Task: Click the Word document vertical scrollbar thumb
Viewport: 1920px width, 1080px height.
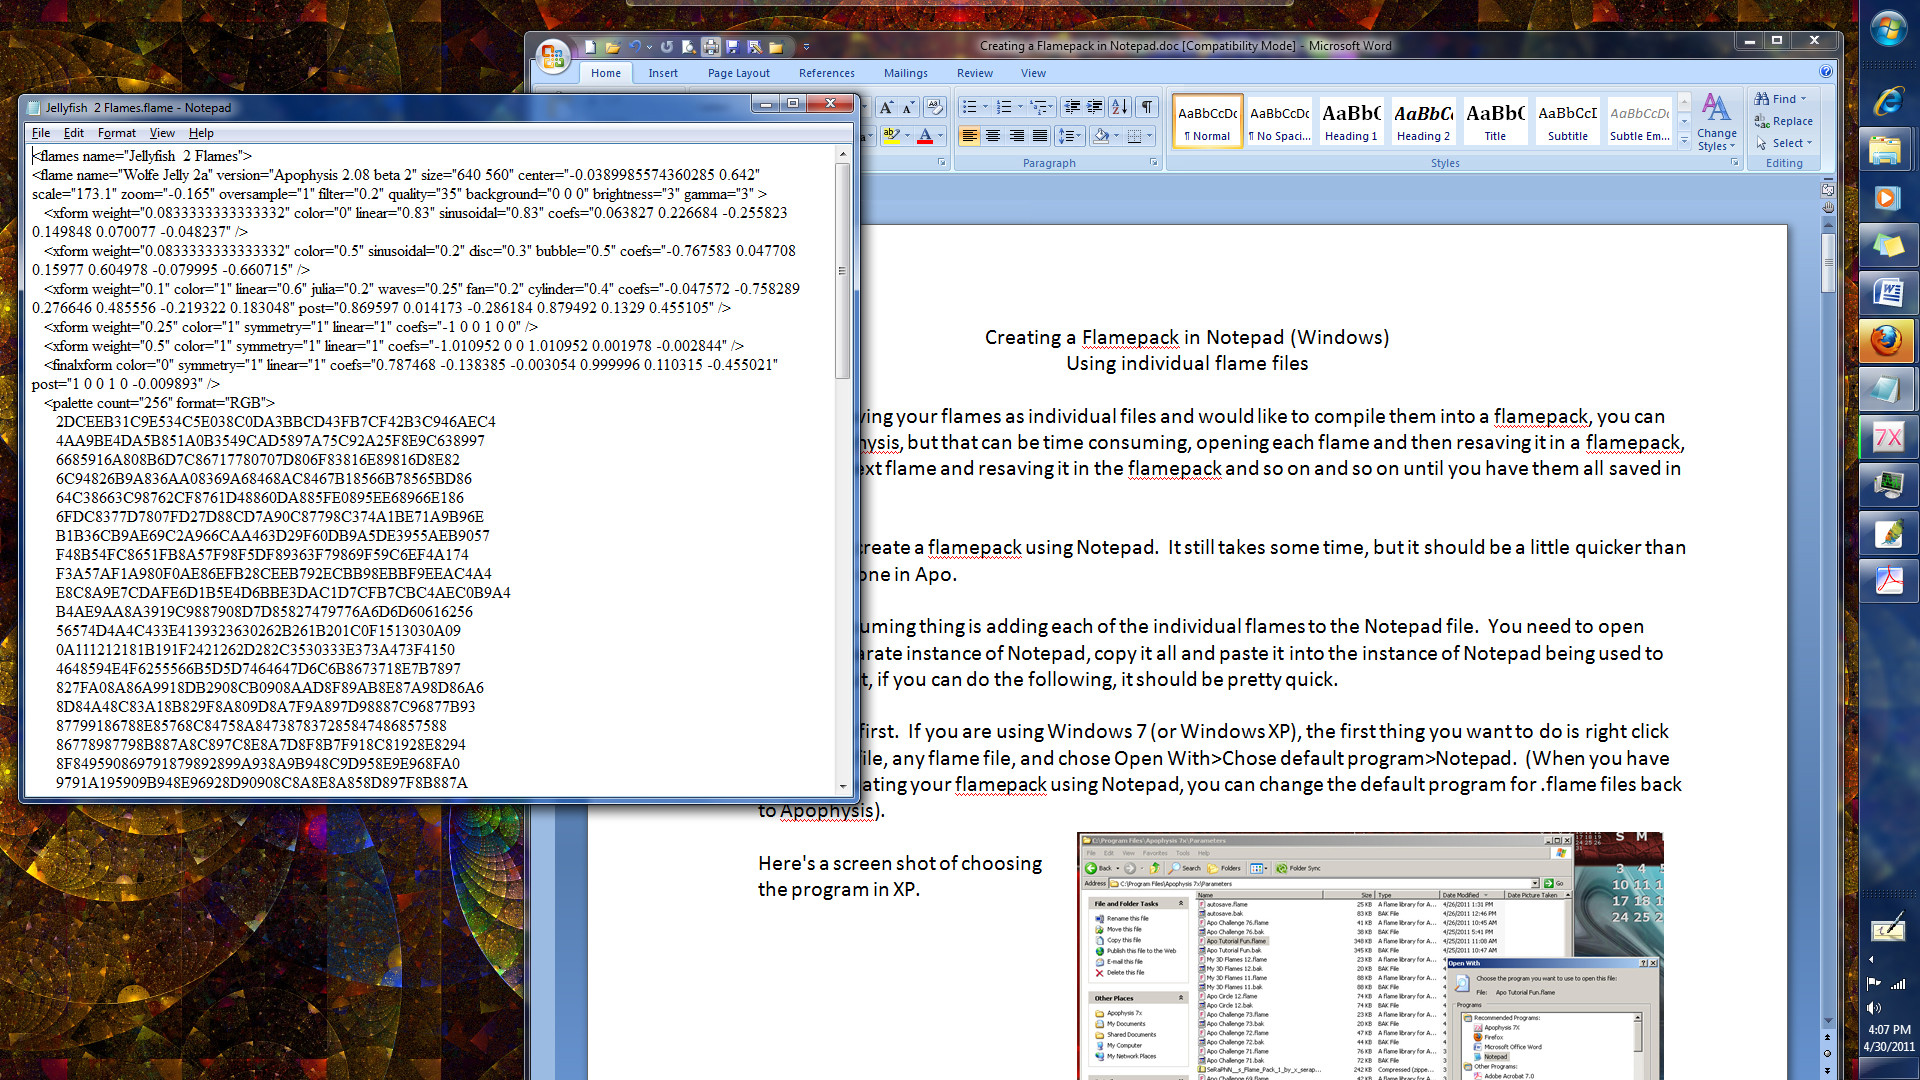Action: tap(1827, 262)
